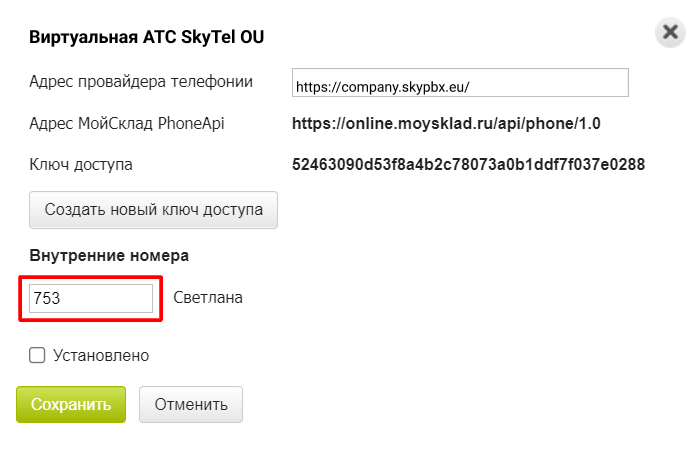The height and width of the screenshot is (456, 695).
Task: Click the empty right part of provider address field
Action: (x=550, y=83)
